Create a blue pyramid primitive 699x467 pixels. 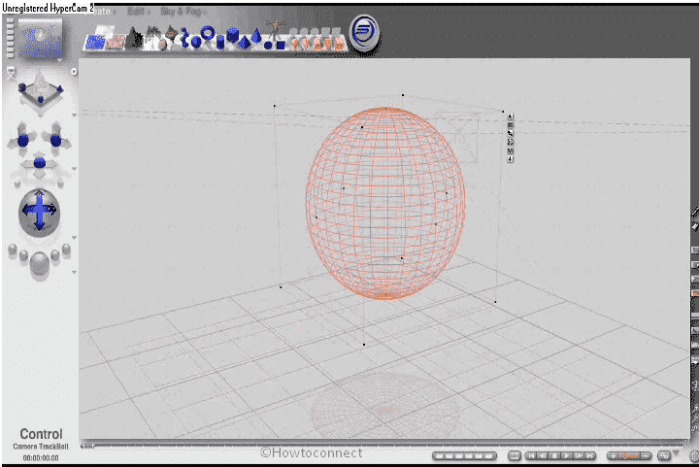click(244, 42)
